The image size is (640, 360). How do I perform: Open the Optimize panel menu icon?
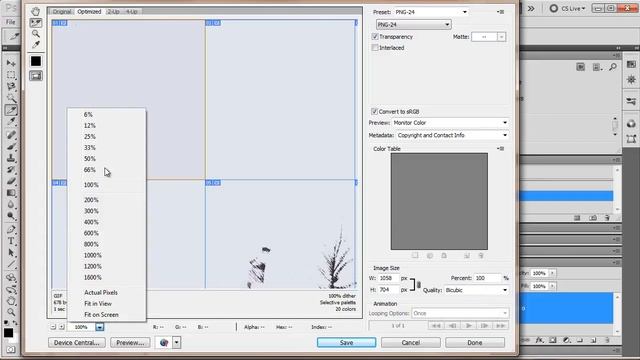point(501,12)
